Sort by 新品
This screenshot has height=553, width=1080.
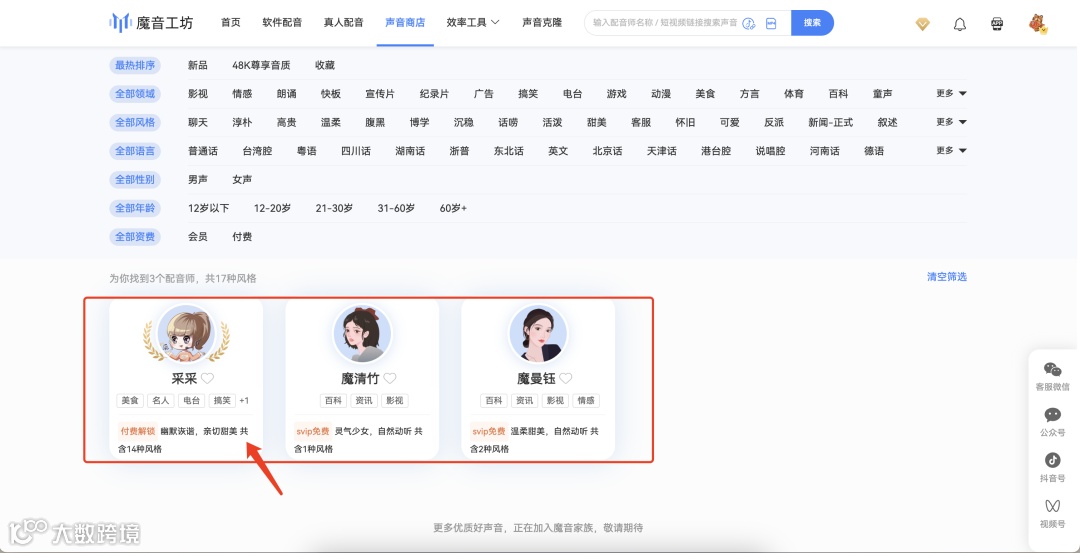tap(198, 65)
